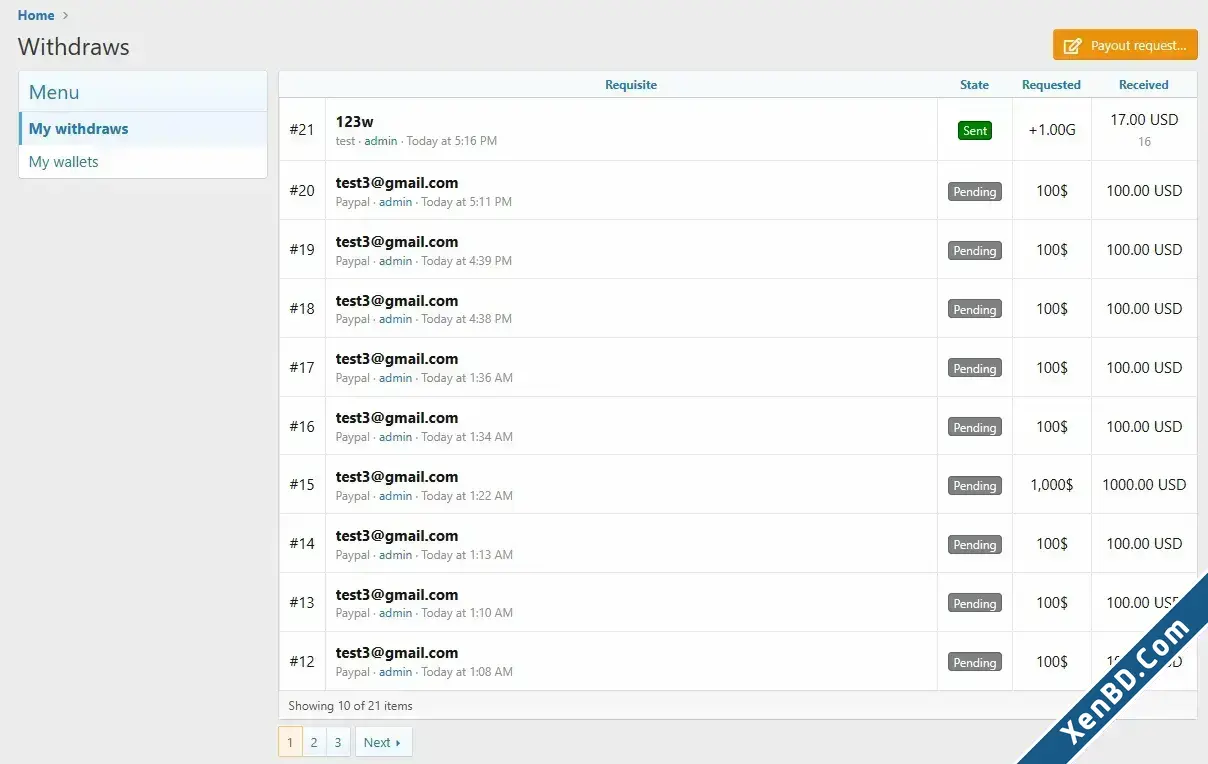Open the 123w requisite in row #21

(354, 121)
